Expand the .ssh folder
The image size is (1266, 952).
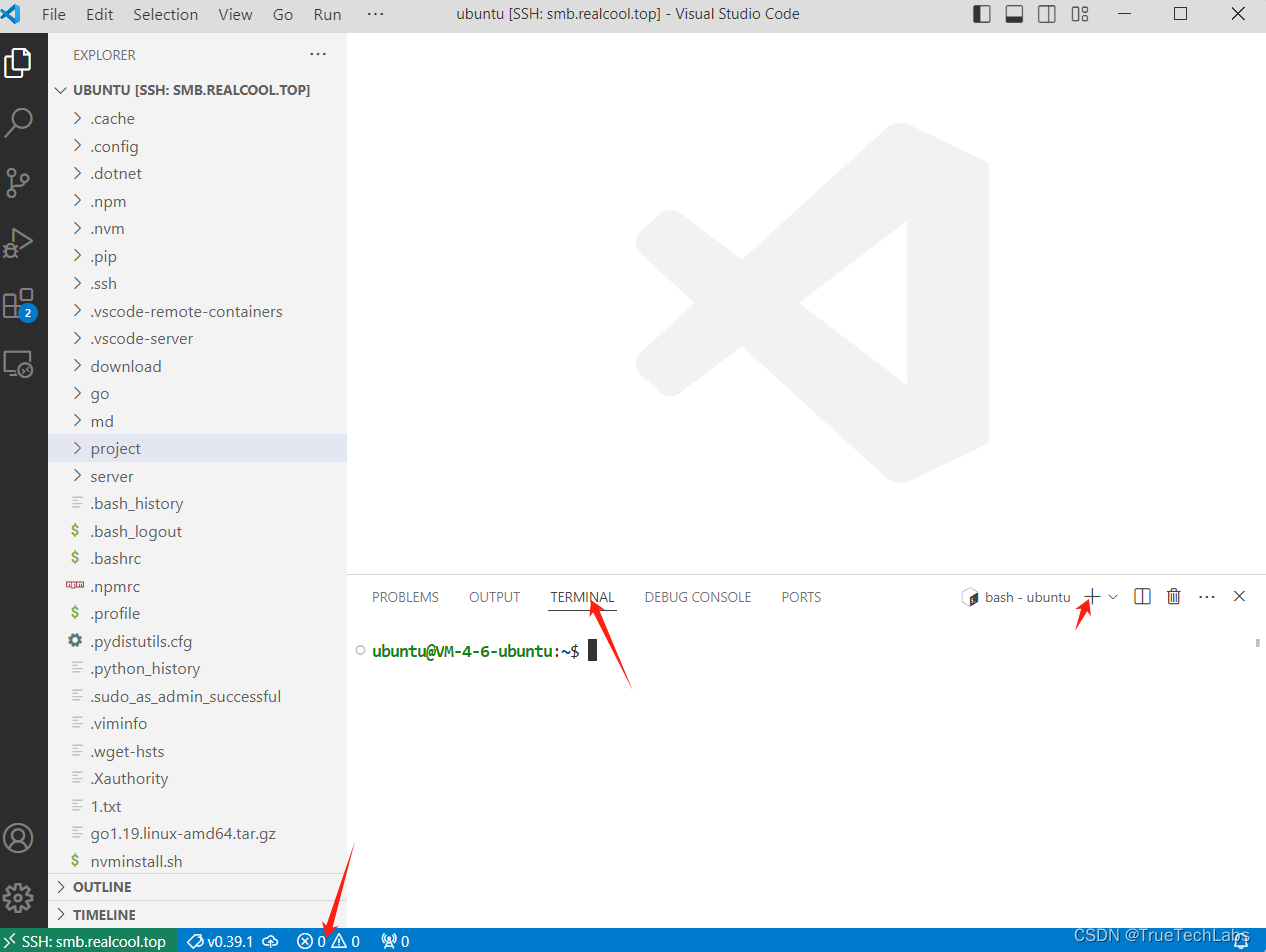(198, 283)
